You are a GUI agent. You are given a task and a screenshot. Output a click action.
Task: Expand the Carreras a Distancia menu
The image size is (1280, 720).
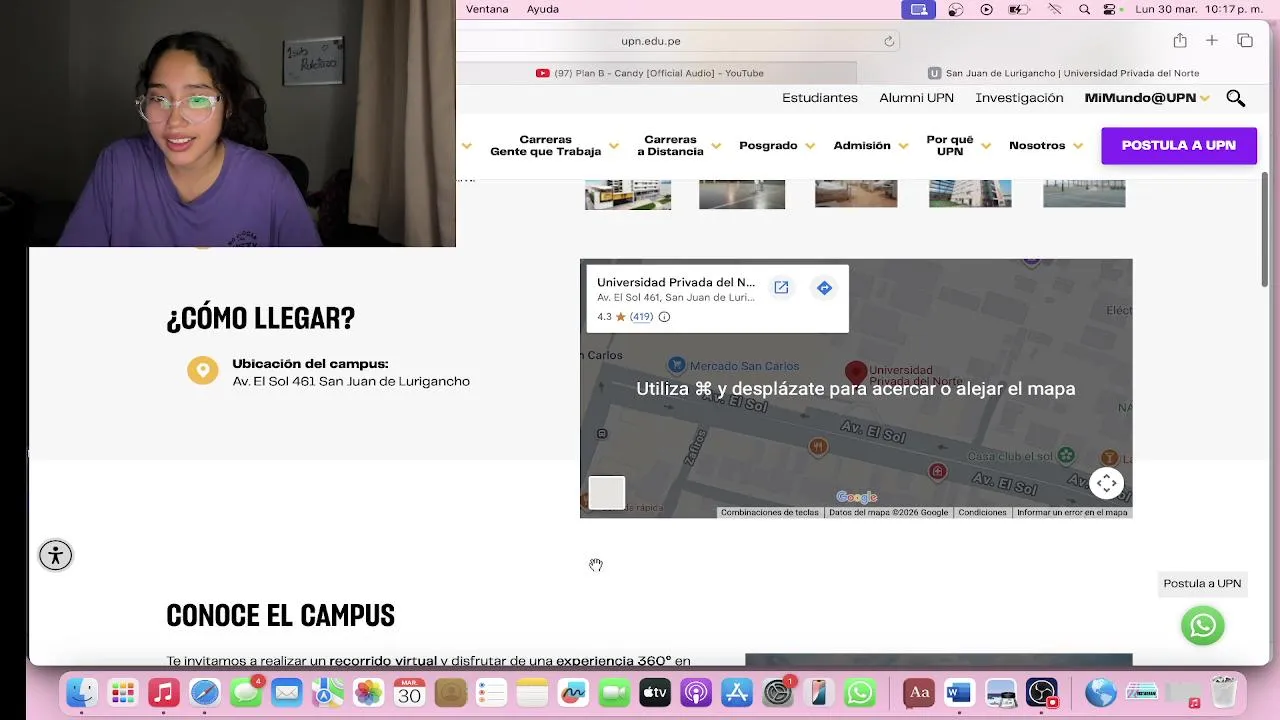click(x=678, y=146)
